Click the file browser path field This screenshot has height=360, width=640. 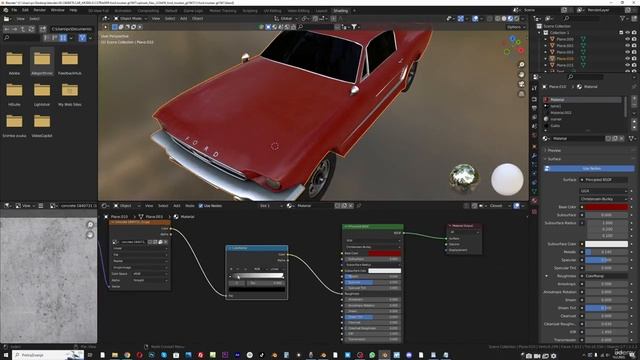[x=72, y=29]
